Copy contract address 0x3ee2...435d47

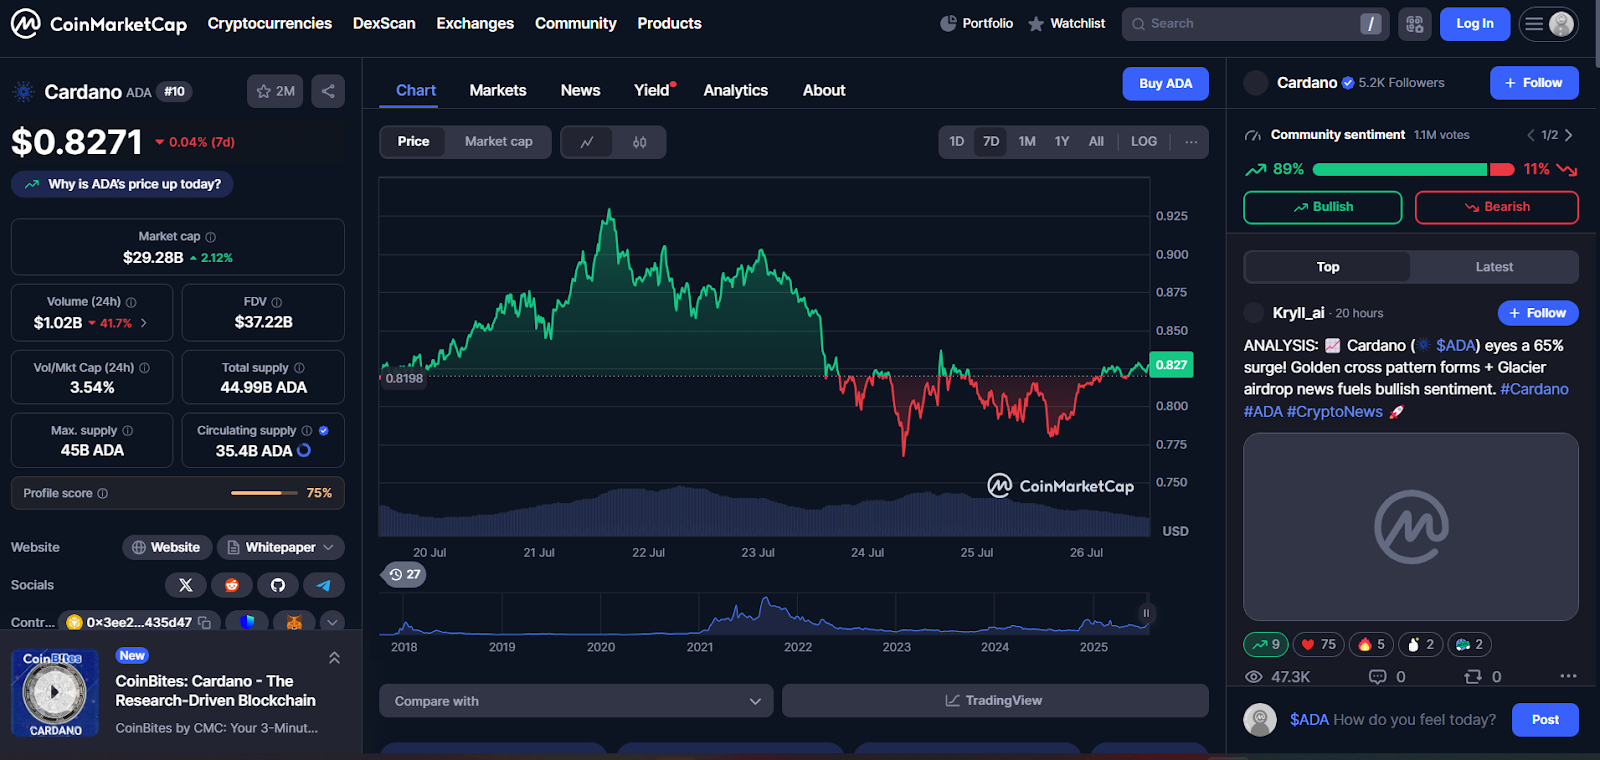[x=205, y=622]
